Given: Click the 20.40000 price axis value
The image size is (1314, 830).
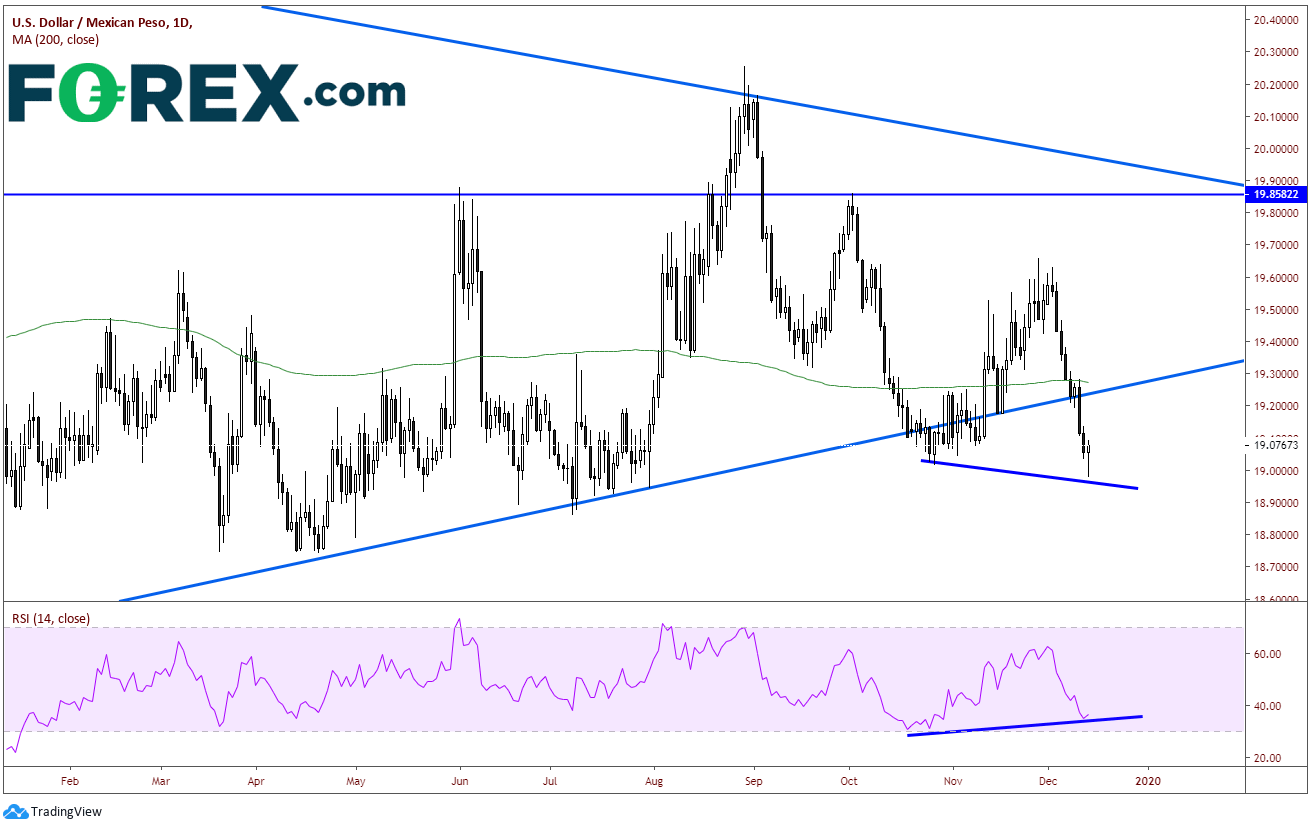Looking at the screenshot, I should click(1275, 21).
